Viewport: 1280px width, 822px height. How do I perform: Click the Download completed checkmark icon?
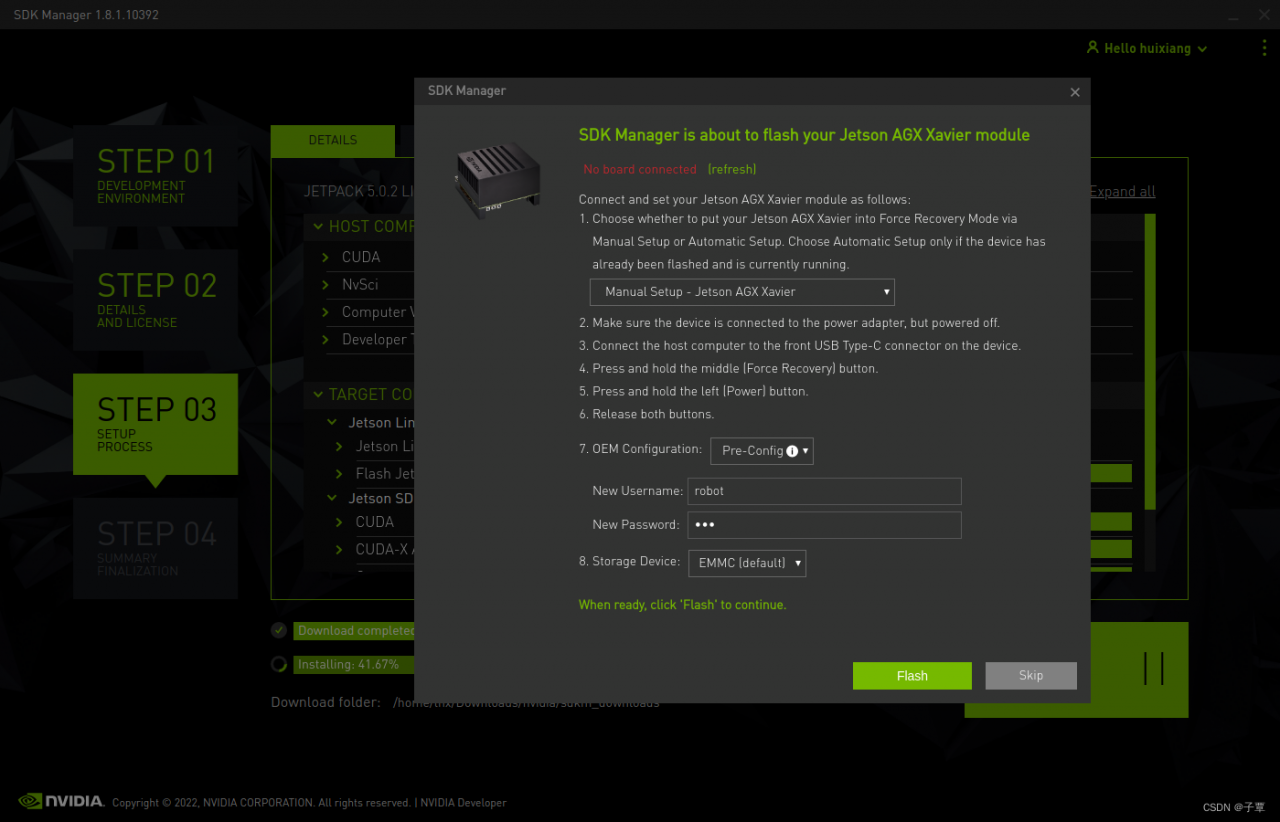click(x=279, y=630)
